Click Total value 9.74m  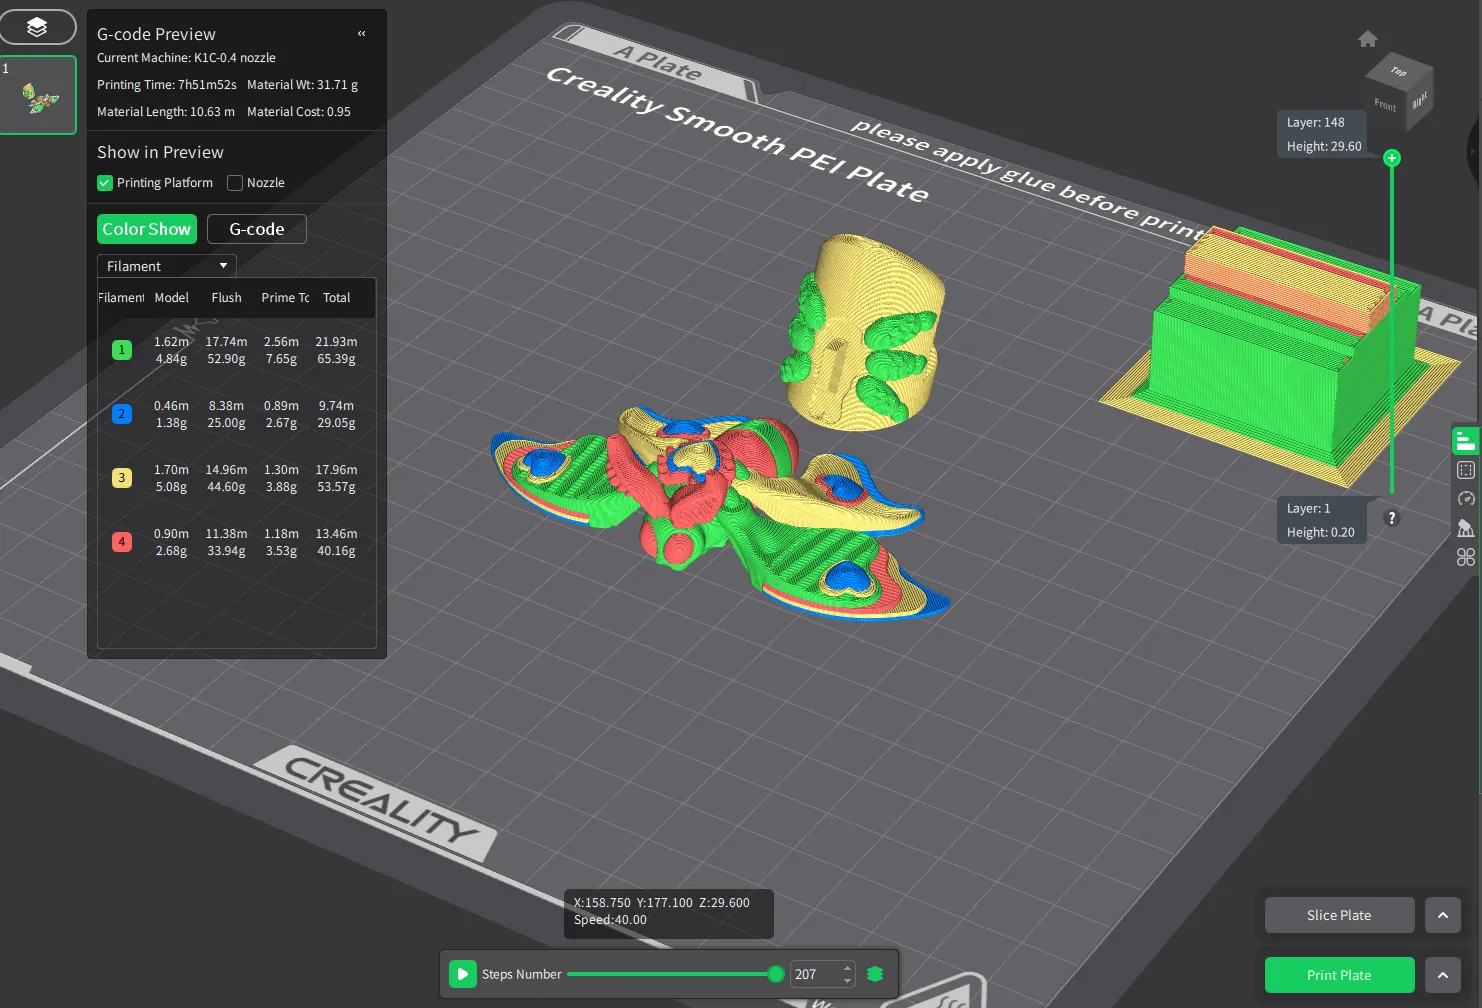pyautogui.click(x=336, y=406)
